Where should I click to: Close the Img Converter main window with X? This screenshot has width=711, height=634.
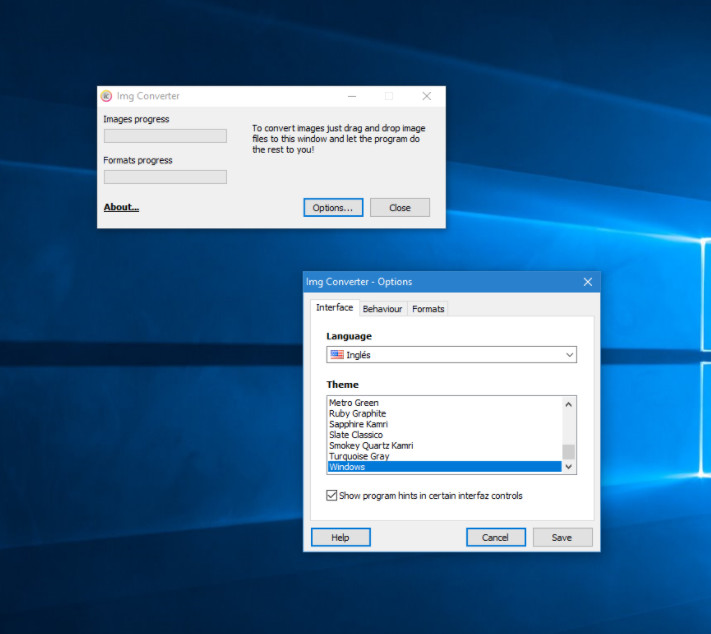click(427, 96)
